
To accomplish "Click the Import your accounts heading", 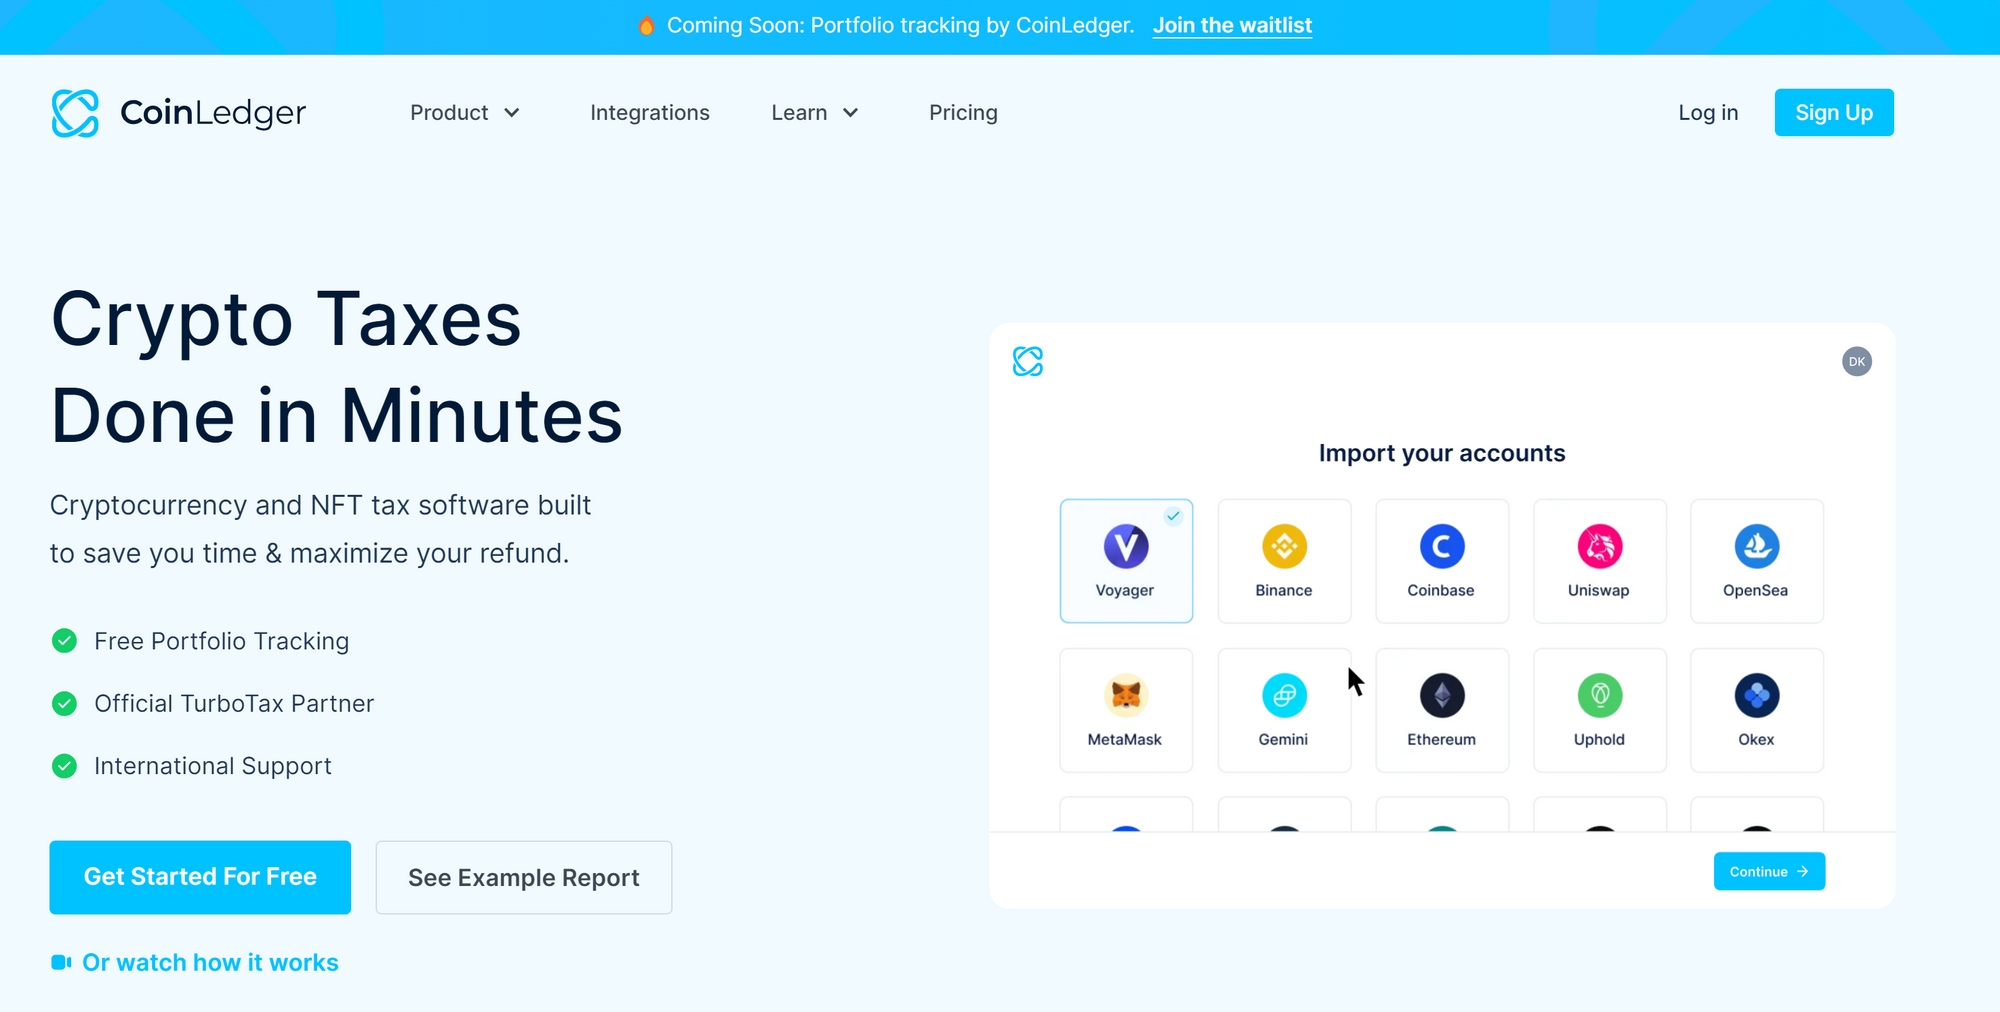I will click(1442, 453).
